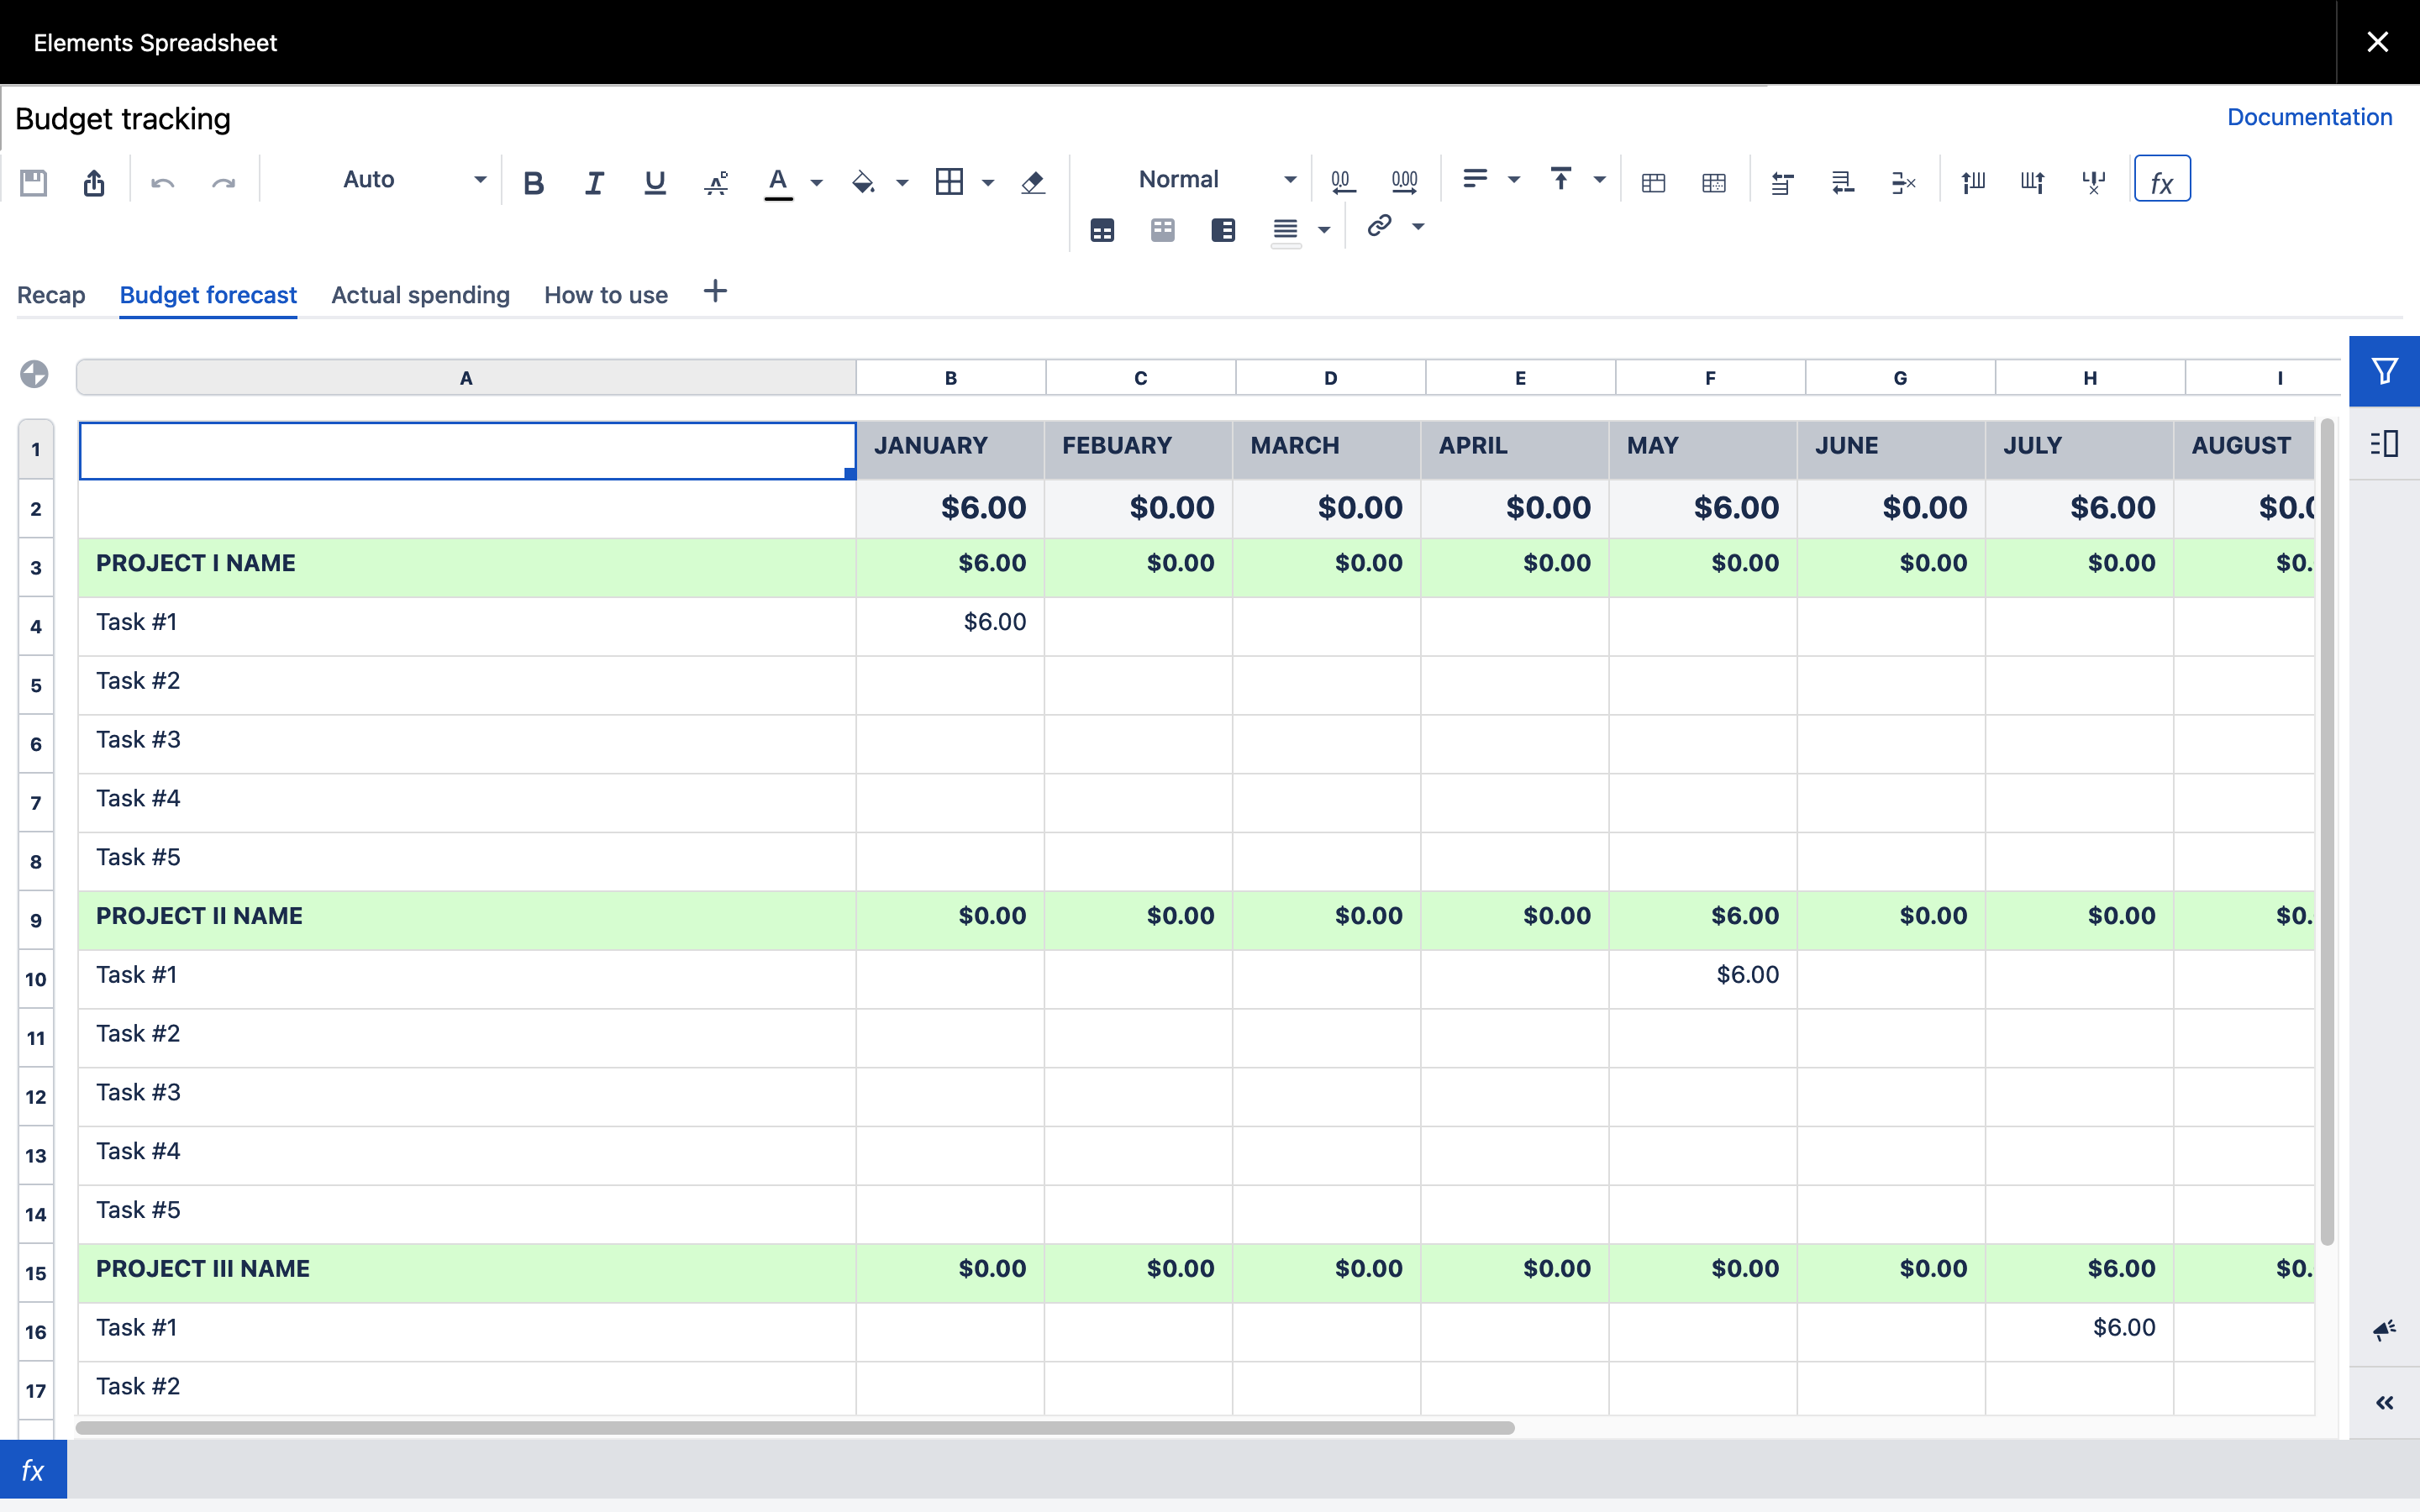Undo the last change

pos(163,182)
